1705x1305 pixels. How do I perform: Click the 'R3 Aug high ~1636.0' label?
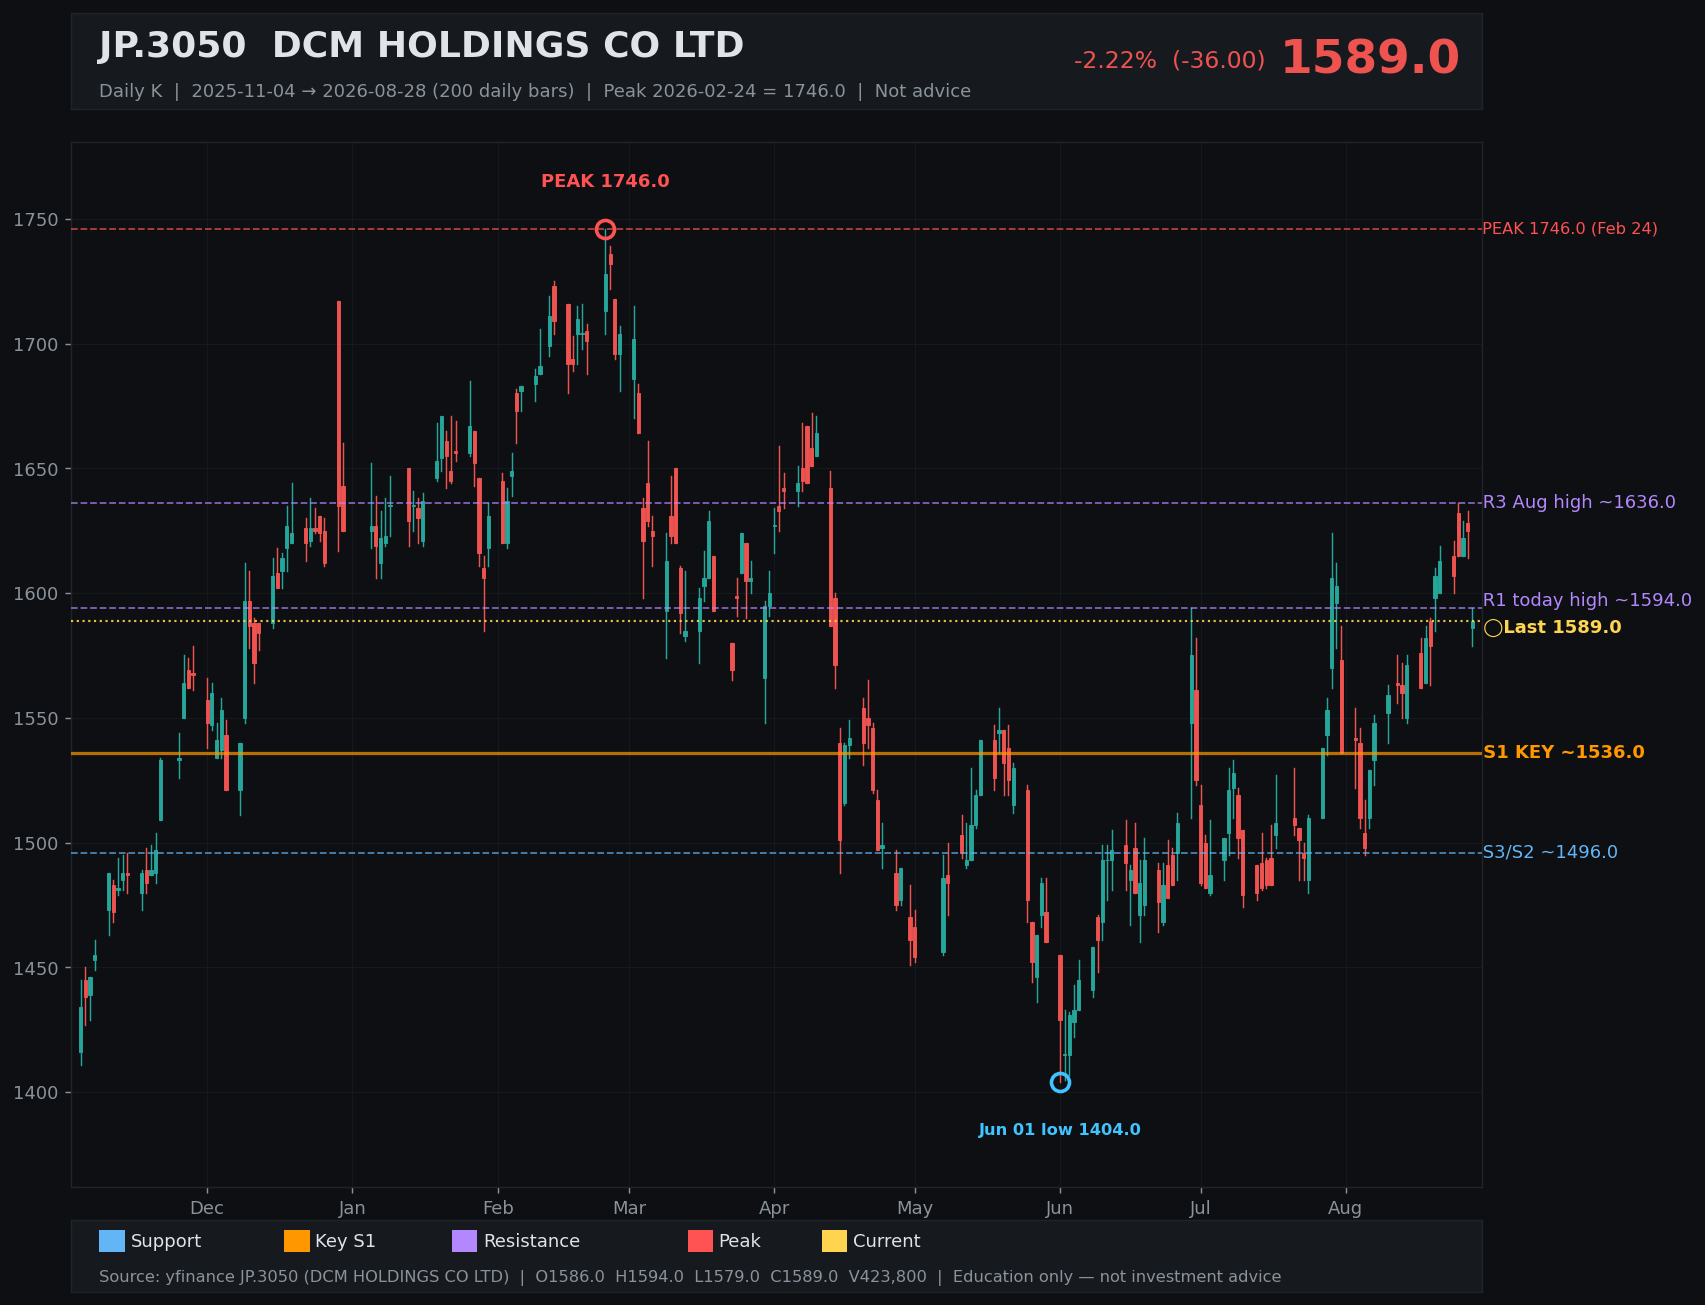1579,502
